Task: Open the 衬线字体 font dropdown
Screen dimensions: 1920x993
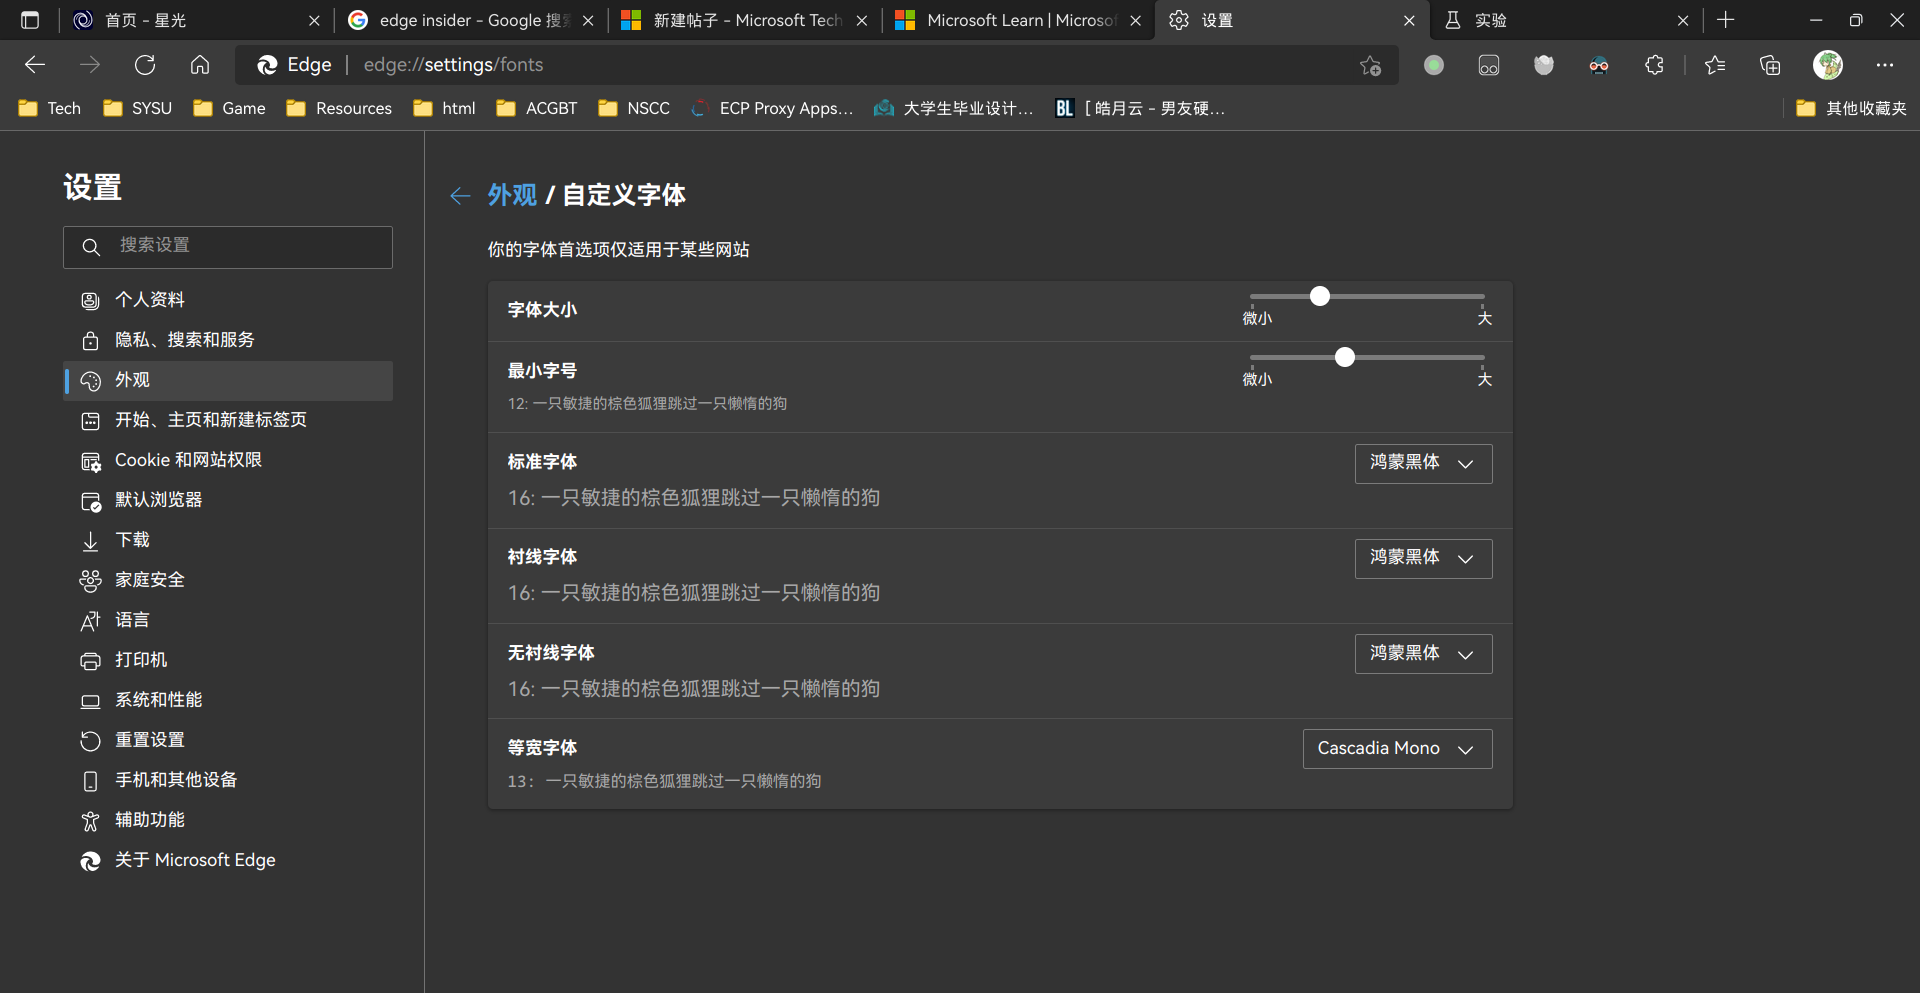Action: point(1422,558)
